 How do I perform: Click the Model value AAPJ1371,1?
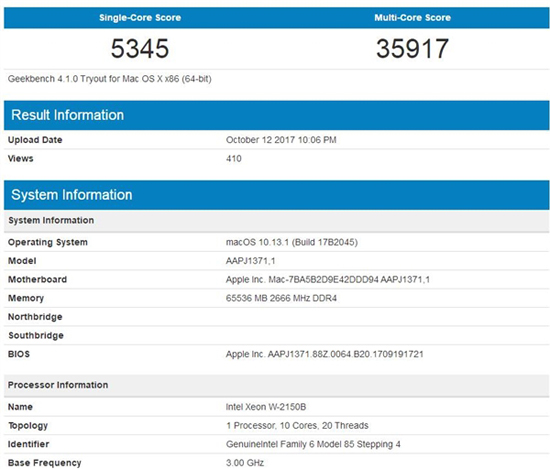pos(250,261)
